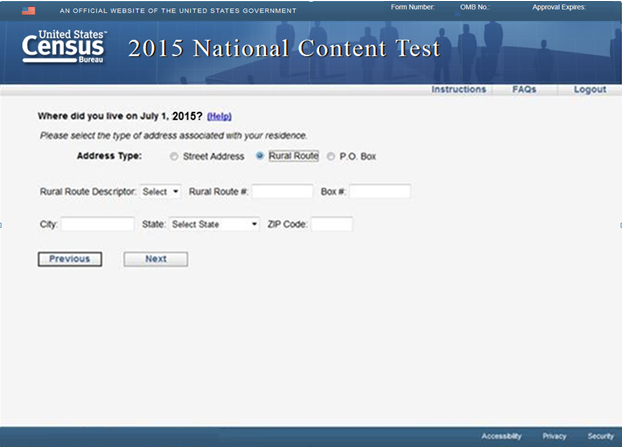Focus the Rural Route # input field
The width and height of the screenshot is (622, 447).
tap(282, 192)
